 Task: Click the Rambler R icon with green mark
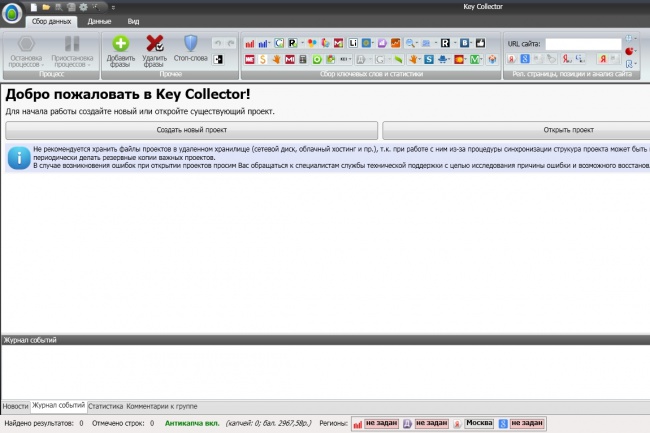point(293,43)
